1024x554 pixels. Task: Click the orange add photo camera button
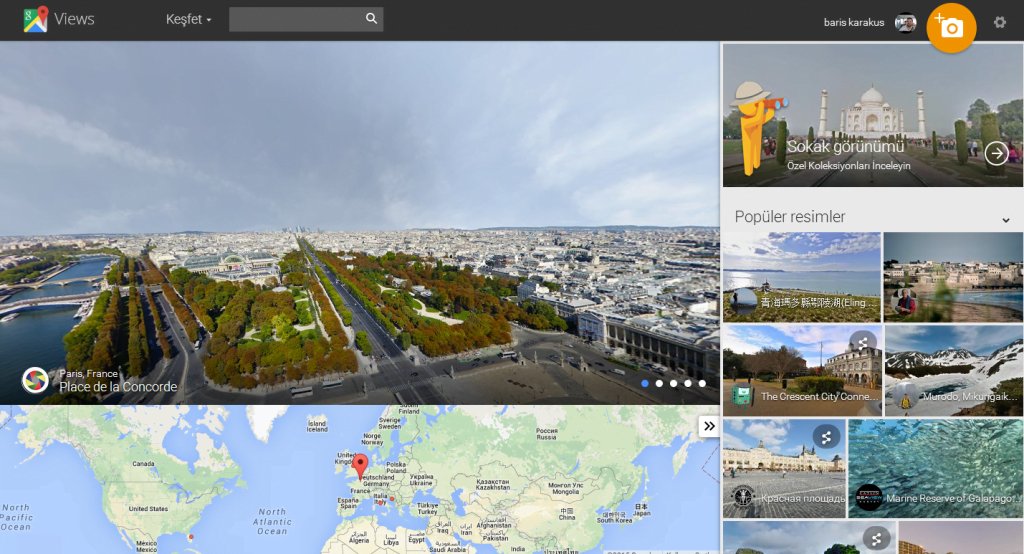pyautogui.click(x=951, y=27)
